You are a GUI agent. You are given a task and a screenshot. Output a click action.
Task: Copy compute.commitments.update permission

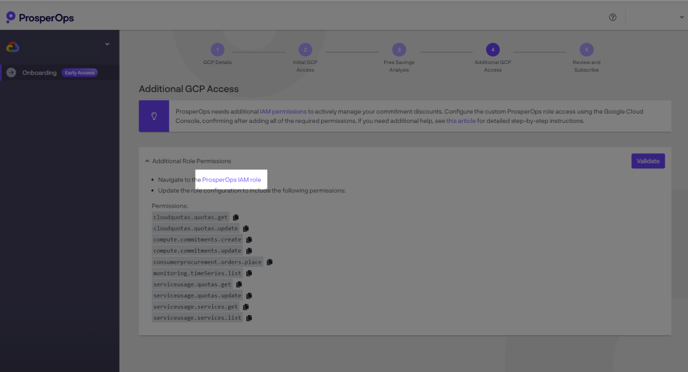click(249, 251)
